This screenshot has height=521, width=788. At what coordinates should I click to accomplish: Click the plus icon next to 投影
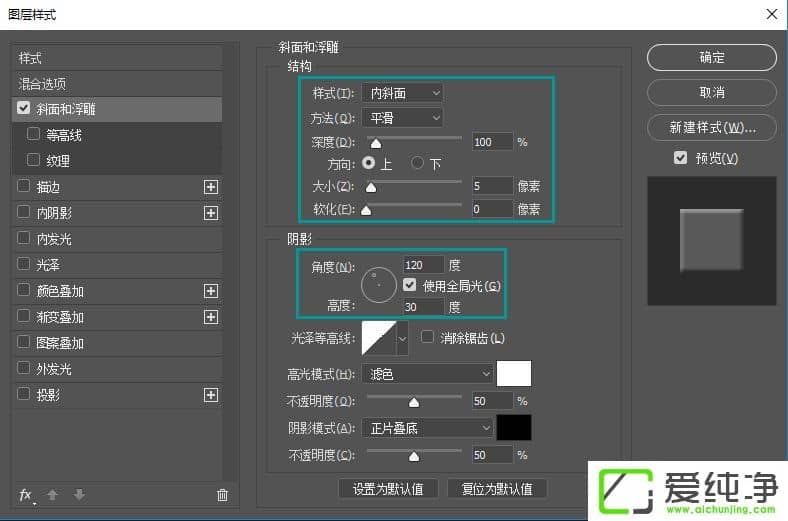tap(211, 395)
